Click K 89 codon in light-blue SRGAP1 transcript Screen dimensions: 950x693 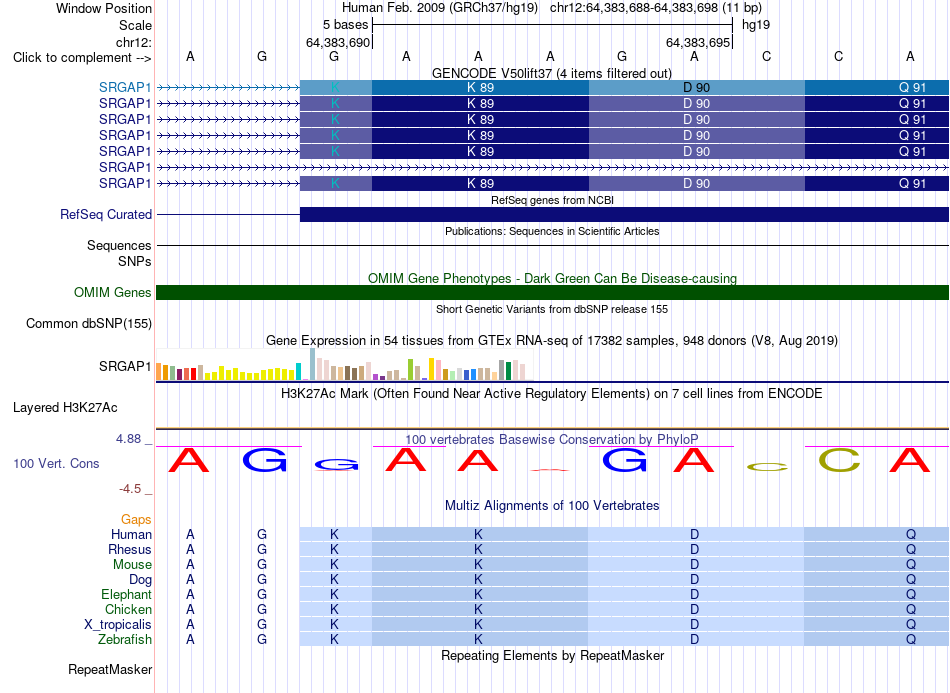[480, 87]
